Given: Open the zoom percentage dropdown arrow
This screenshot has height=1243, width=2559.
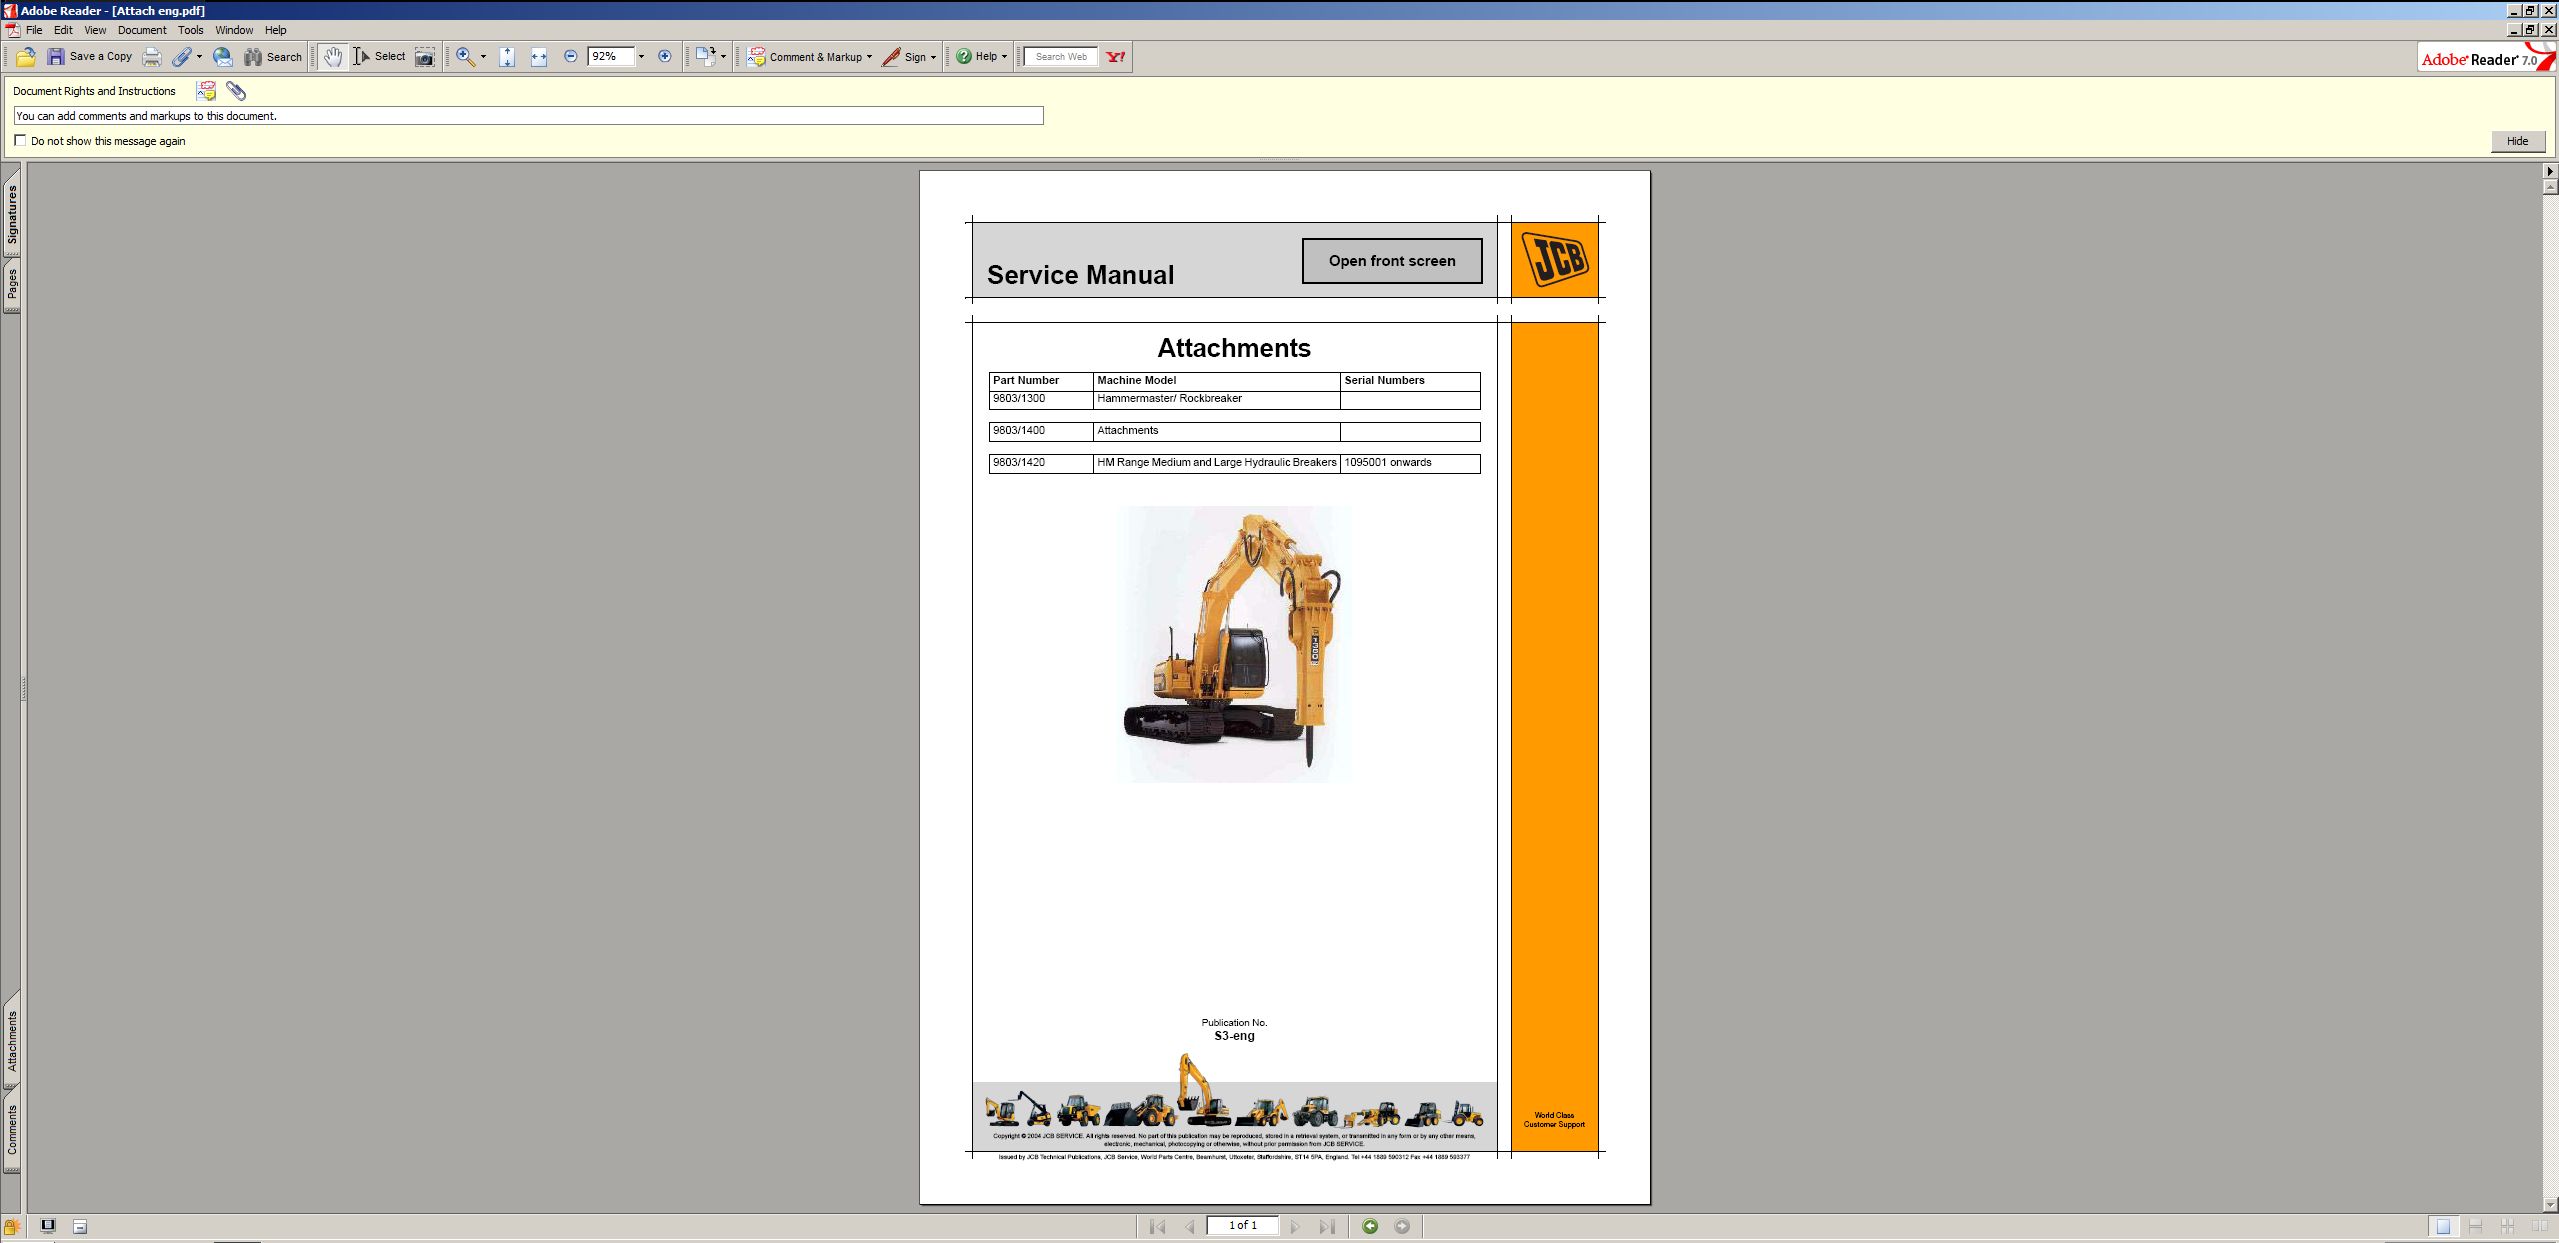Looking at the screenshot, I should (641, 57).
